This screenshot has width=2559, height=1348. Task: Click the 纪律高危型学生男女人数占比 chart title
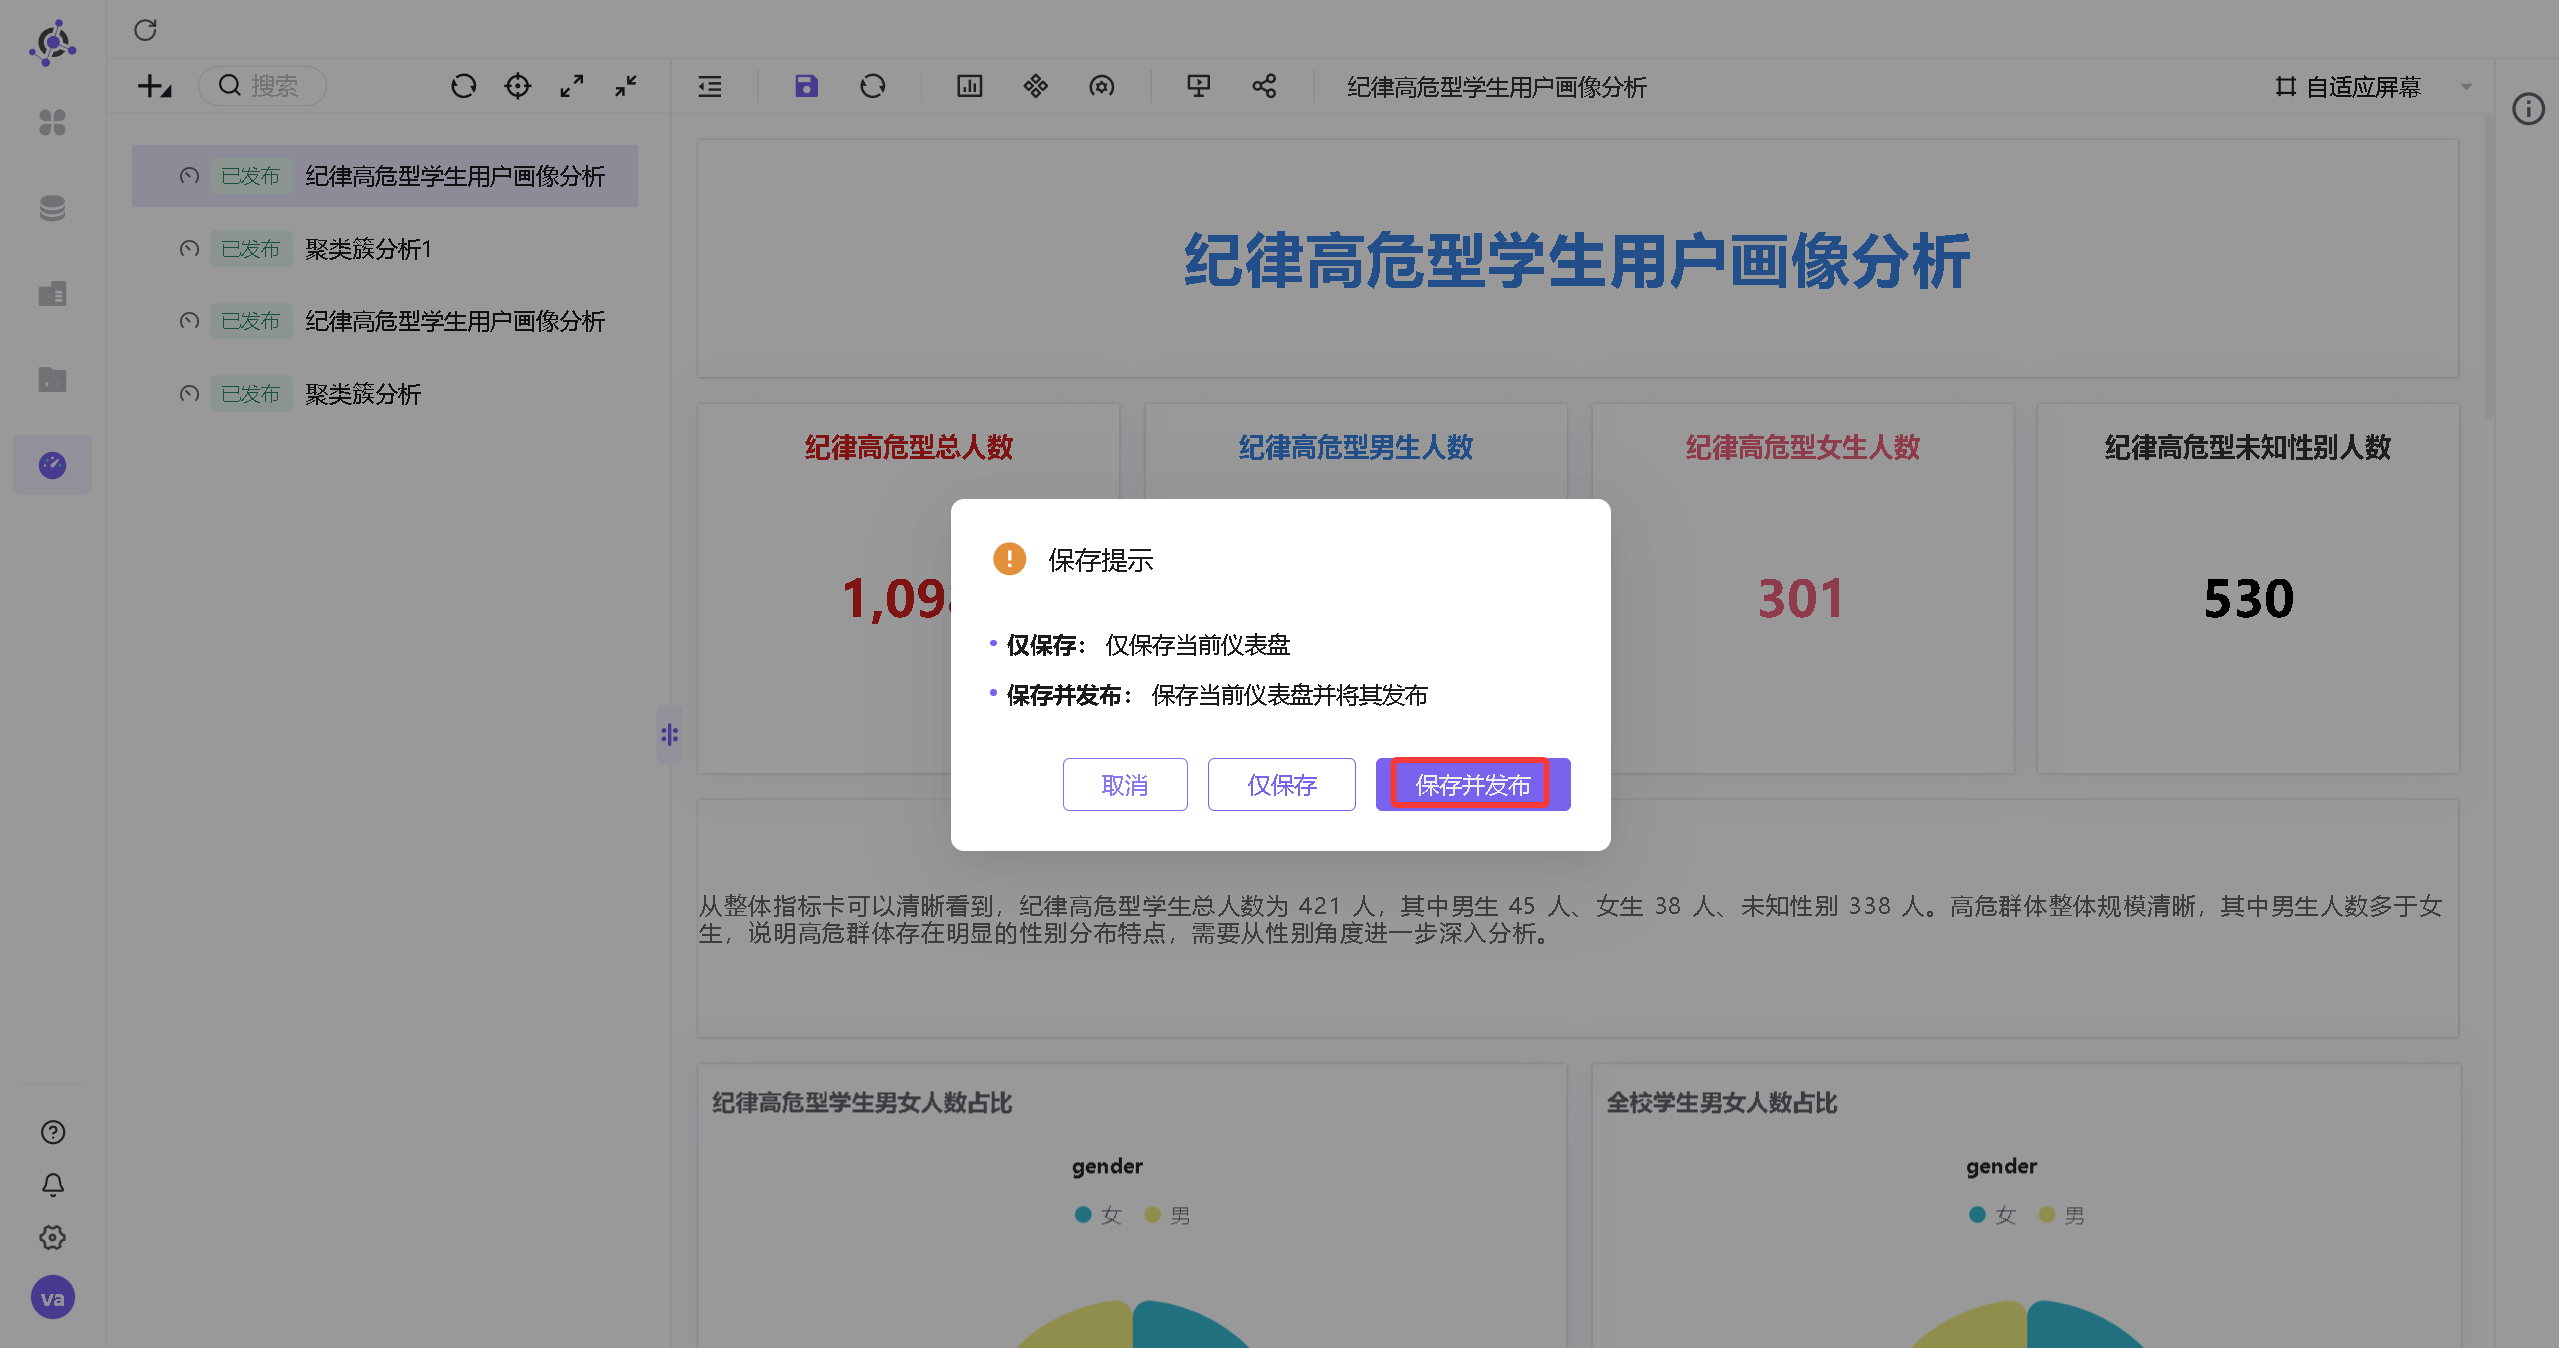tap(862, 1103)
